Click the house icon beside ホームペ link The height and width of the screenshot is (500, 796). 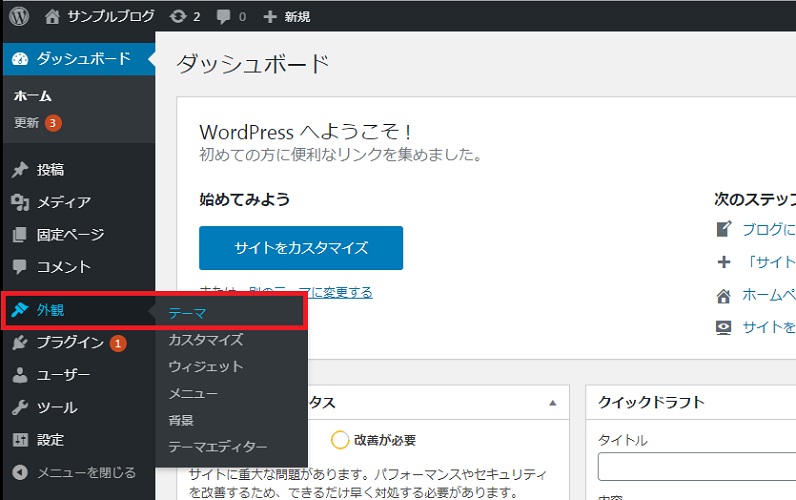[x=723, y=295]
